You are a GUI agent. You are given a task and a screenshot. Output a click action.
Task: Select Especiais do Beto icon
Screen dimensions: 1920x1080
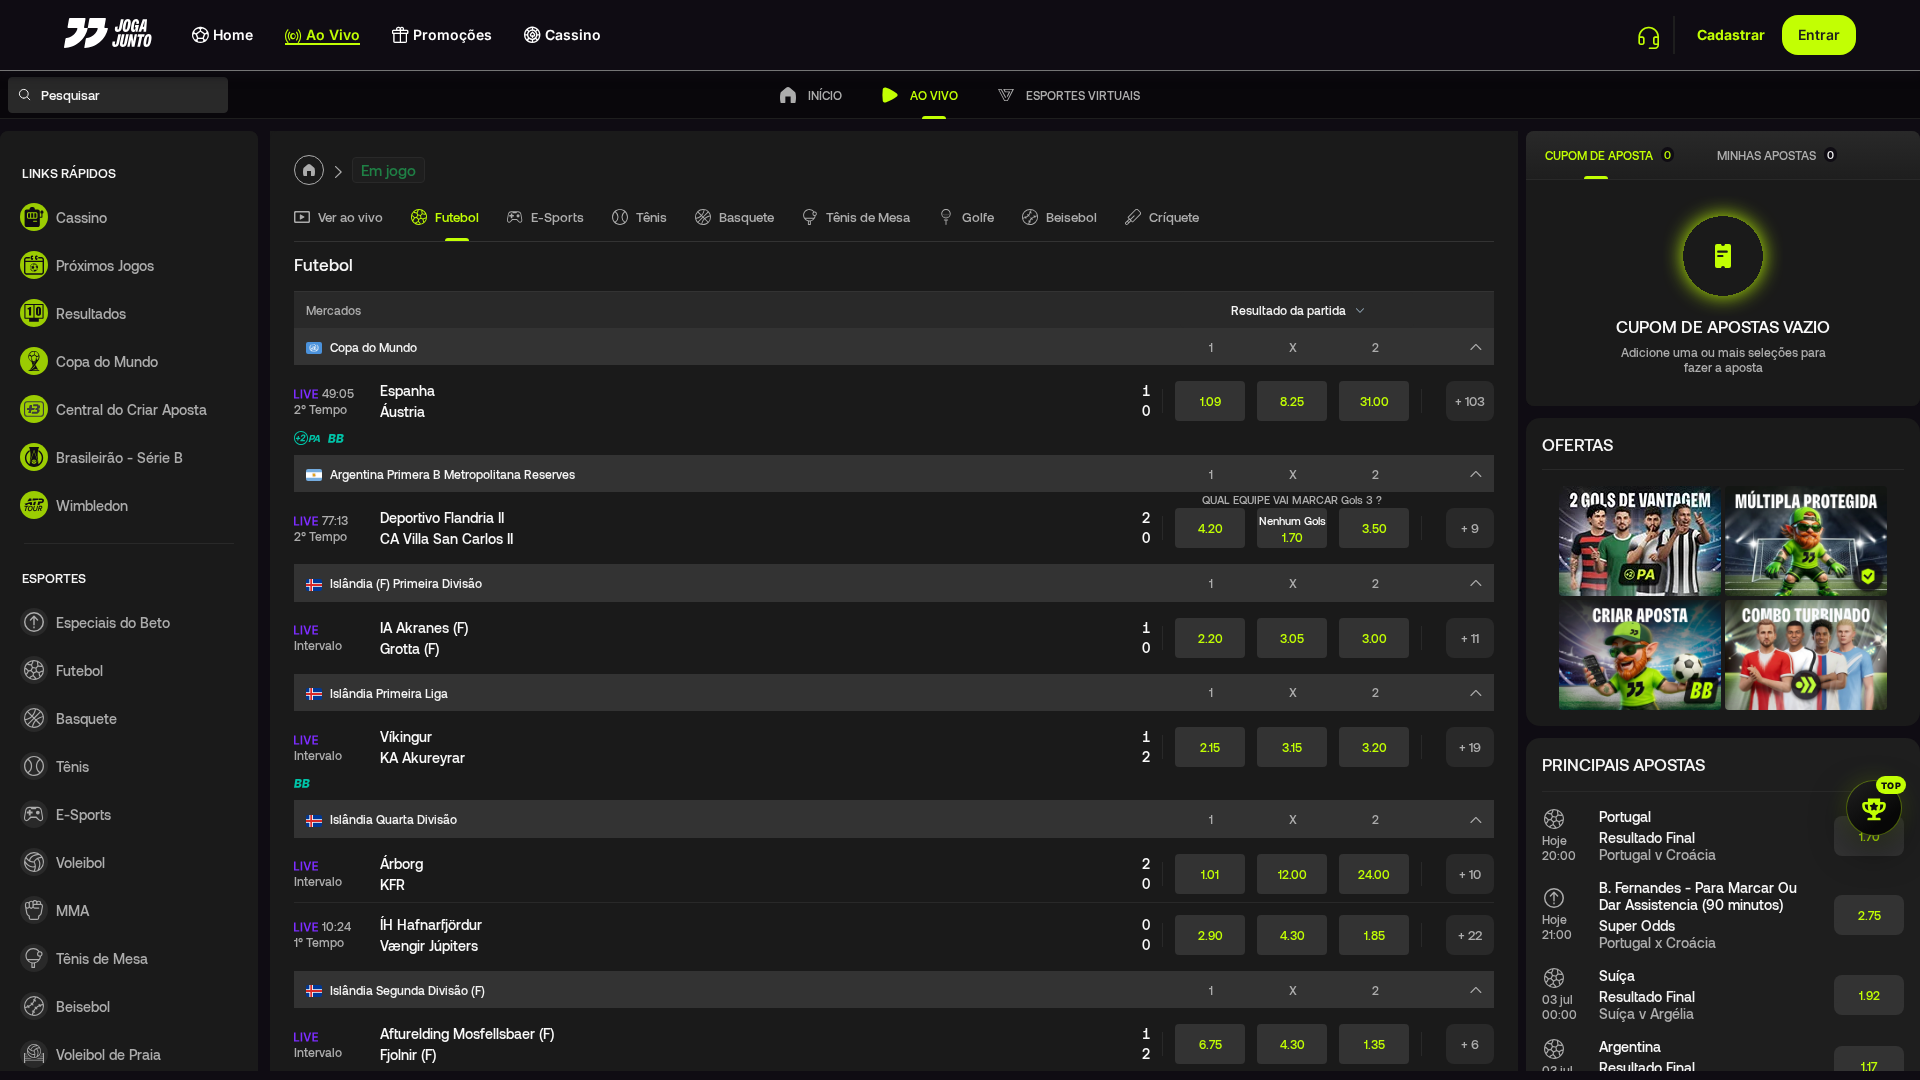click(34, 622)
